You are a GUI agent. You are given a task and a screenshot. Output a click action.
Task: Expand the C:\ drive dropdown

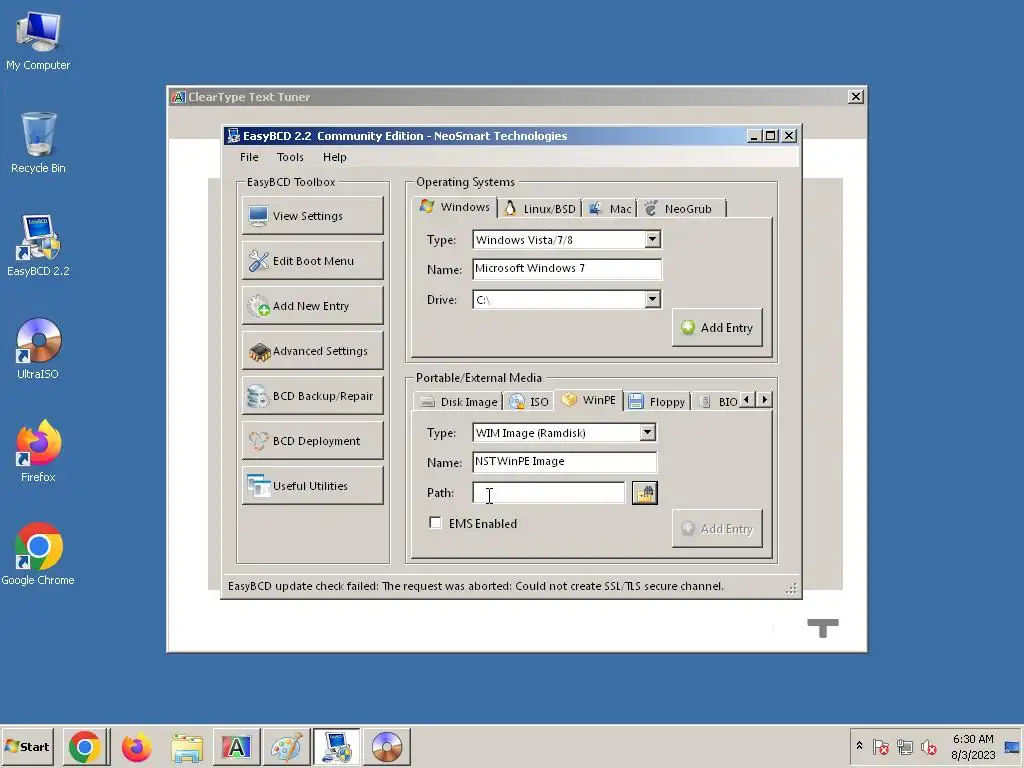point(652,300)
